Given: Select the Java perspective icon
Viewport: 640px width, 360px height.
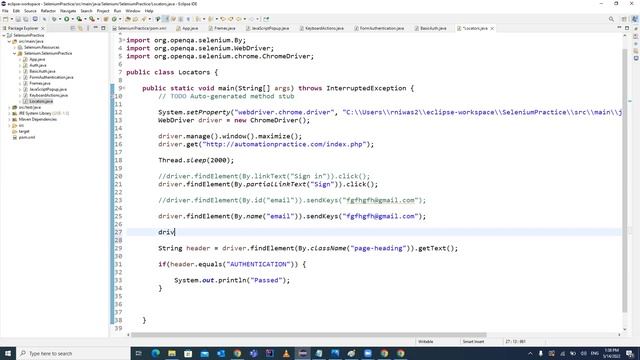Looking at the screenshot, I should (635, 19).
